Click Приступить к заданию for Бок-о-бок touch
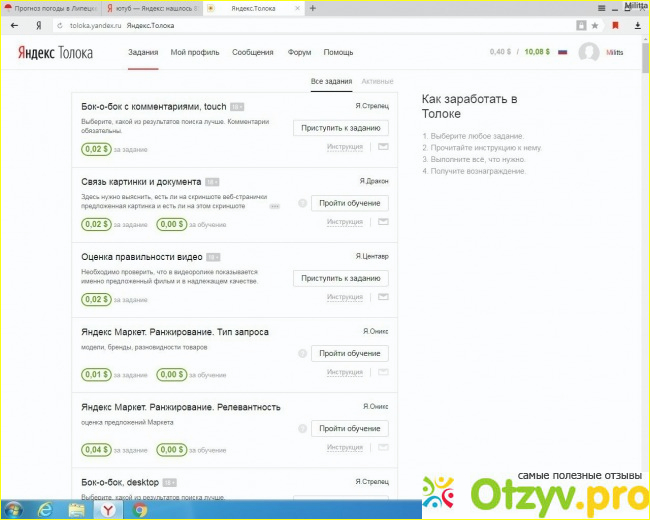Viewport: 650px width, 520px height. pyautogui.click(x=341, y=128)
